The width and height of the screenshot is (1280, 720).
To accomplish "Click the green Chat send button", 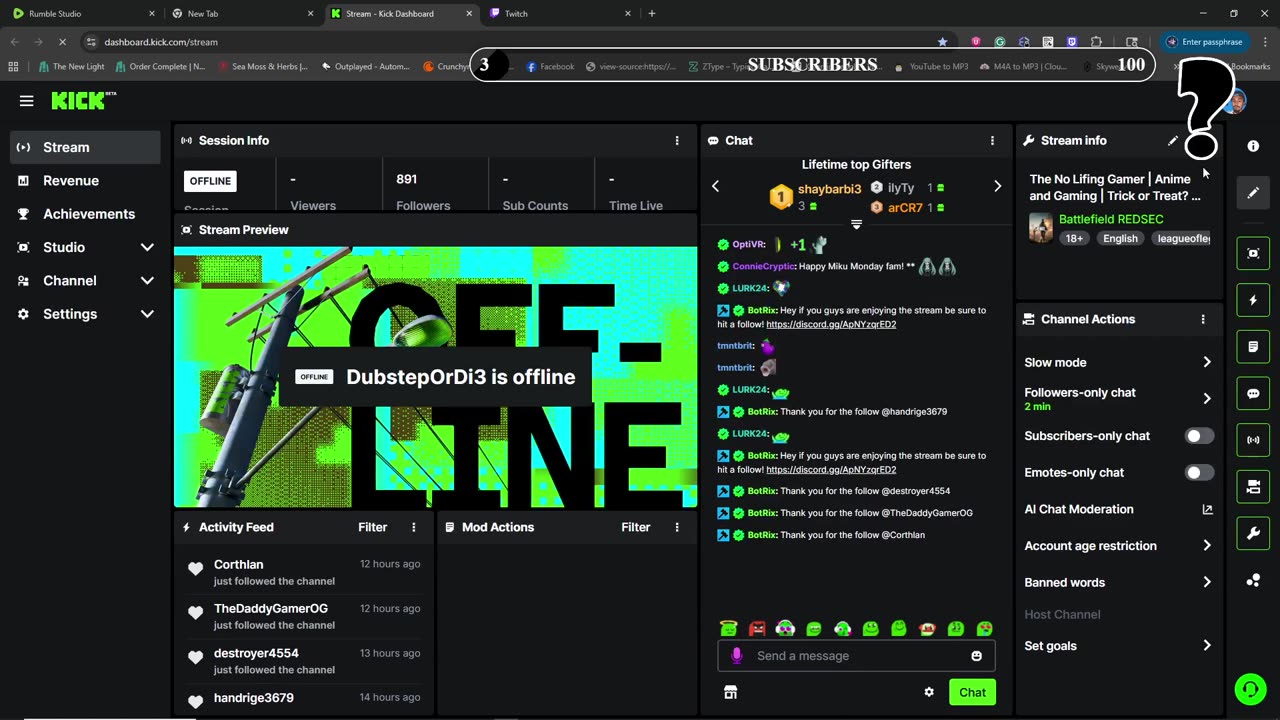I will coord(972,692).
